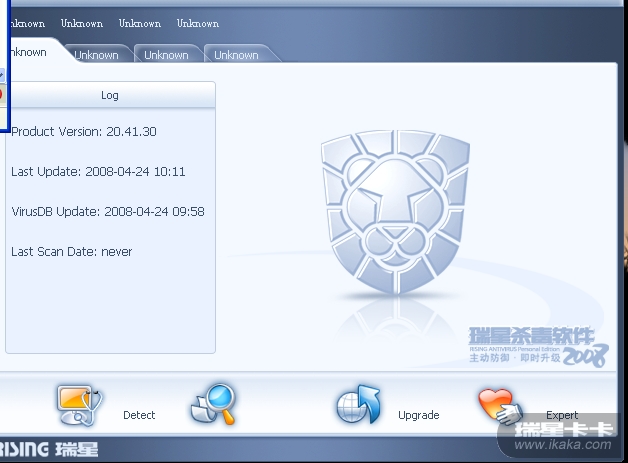
Task: Select the text 'Product Version: 20.41.30'
Action: 84,132
